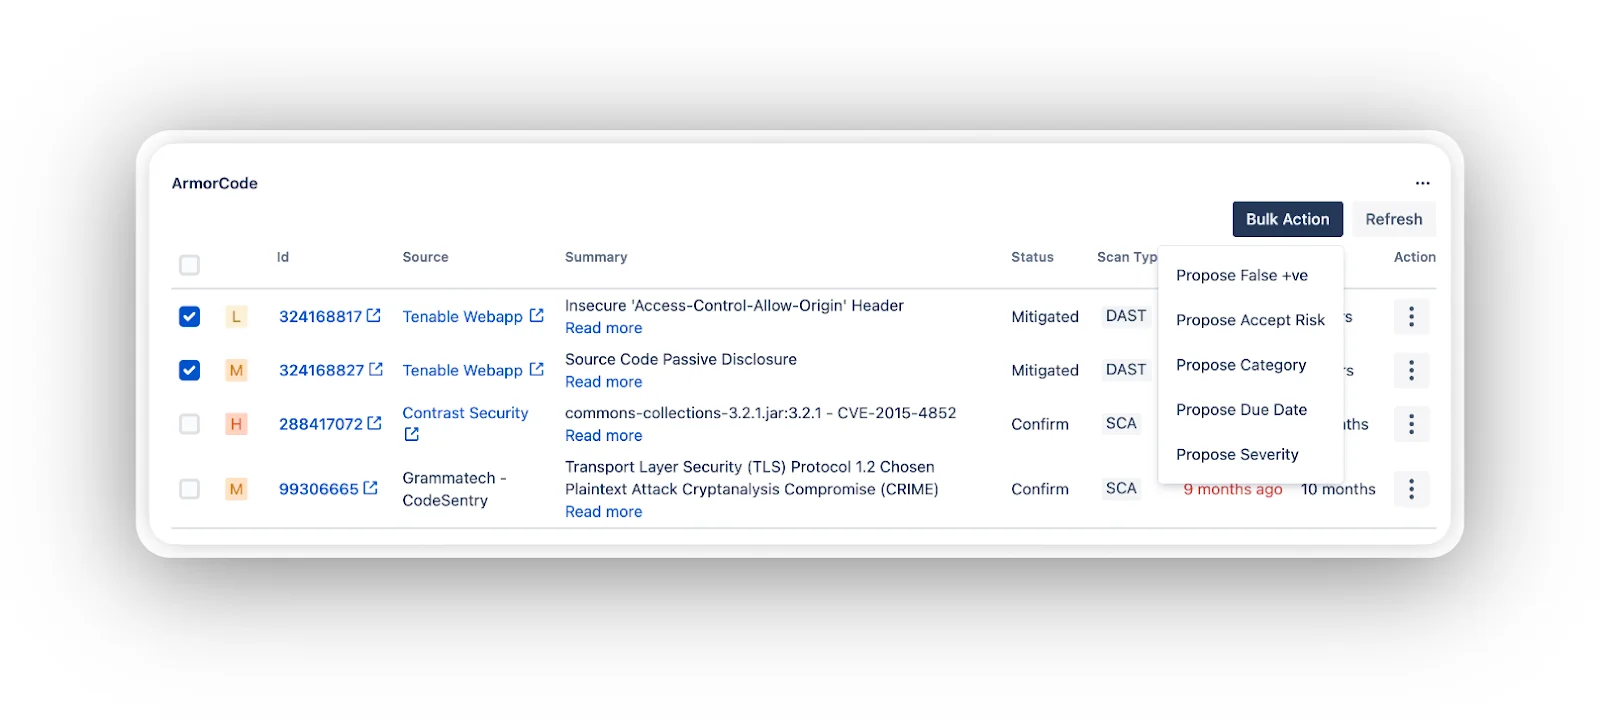Click the Summary column header
Image resolution: width=1600 pixels, height=720 pixels.
[x=596, y=257]
